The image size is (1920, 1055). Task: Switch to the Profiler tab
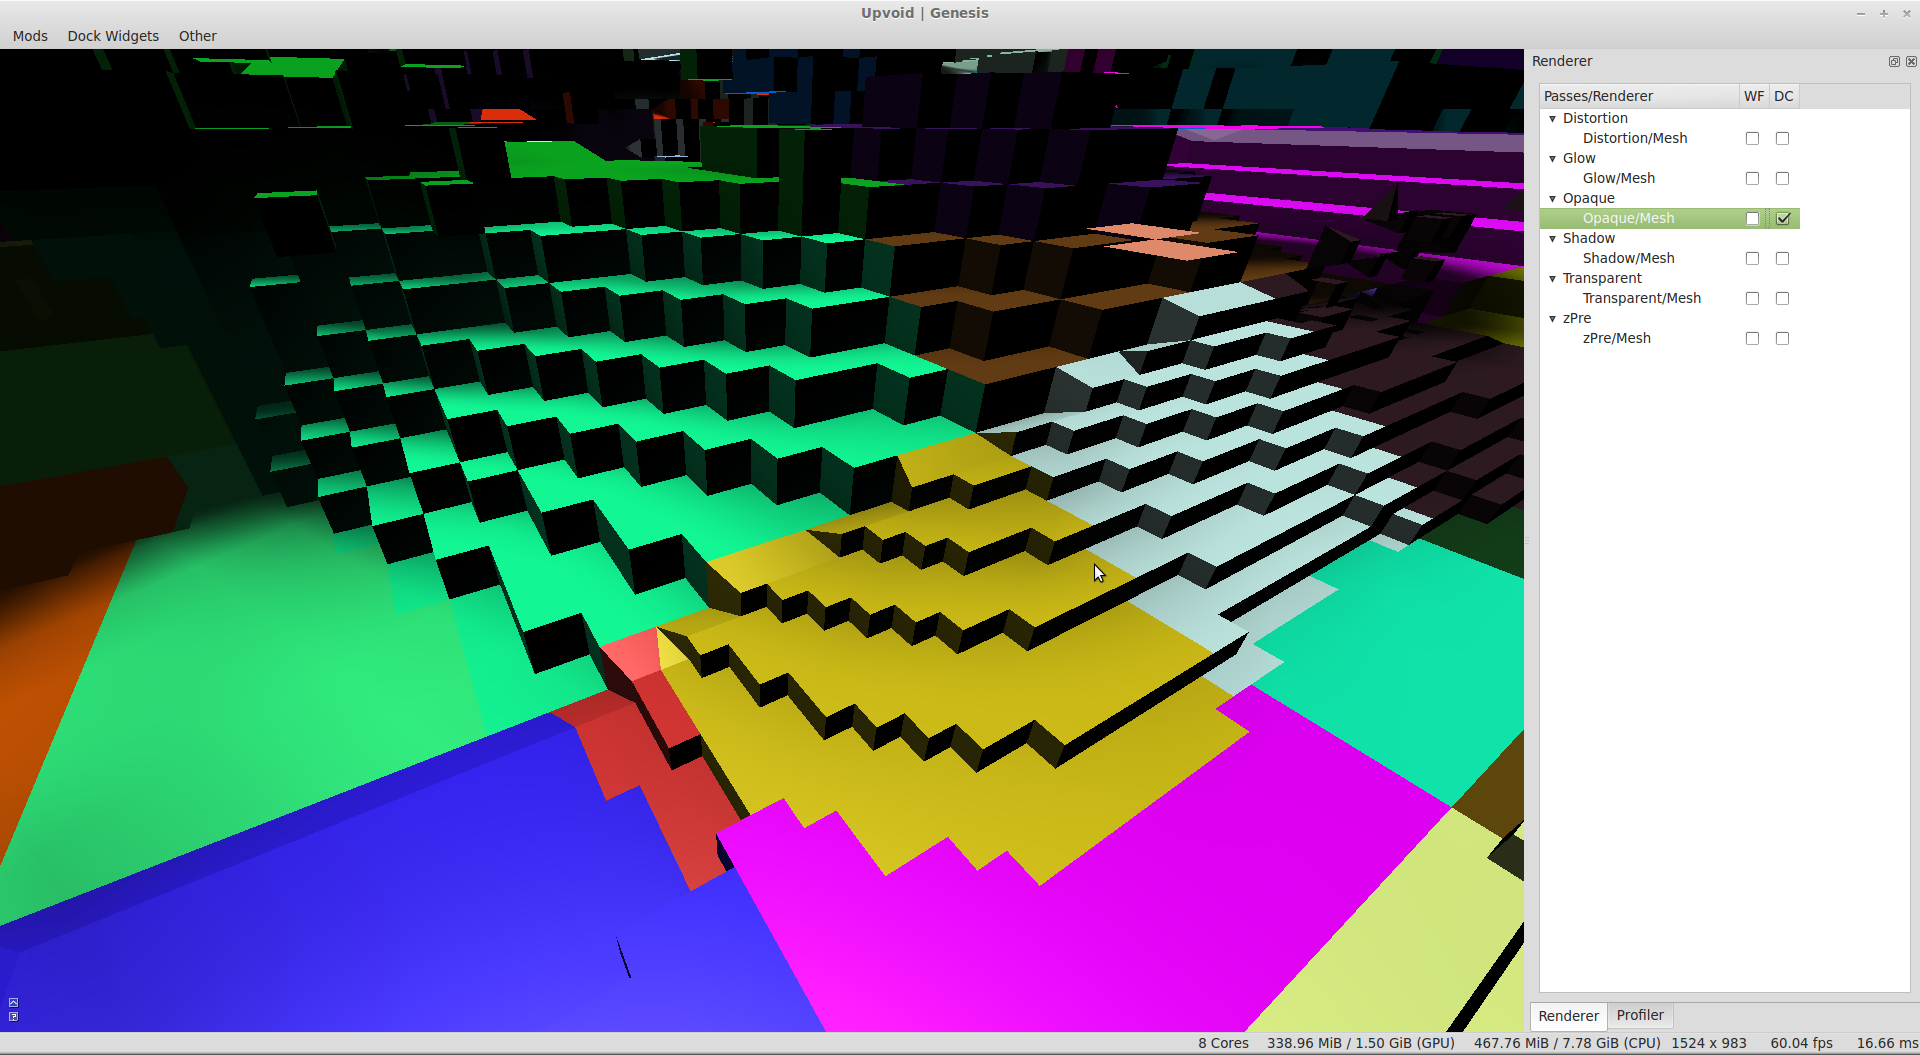point(1640,1015)
